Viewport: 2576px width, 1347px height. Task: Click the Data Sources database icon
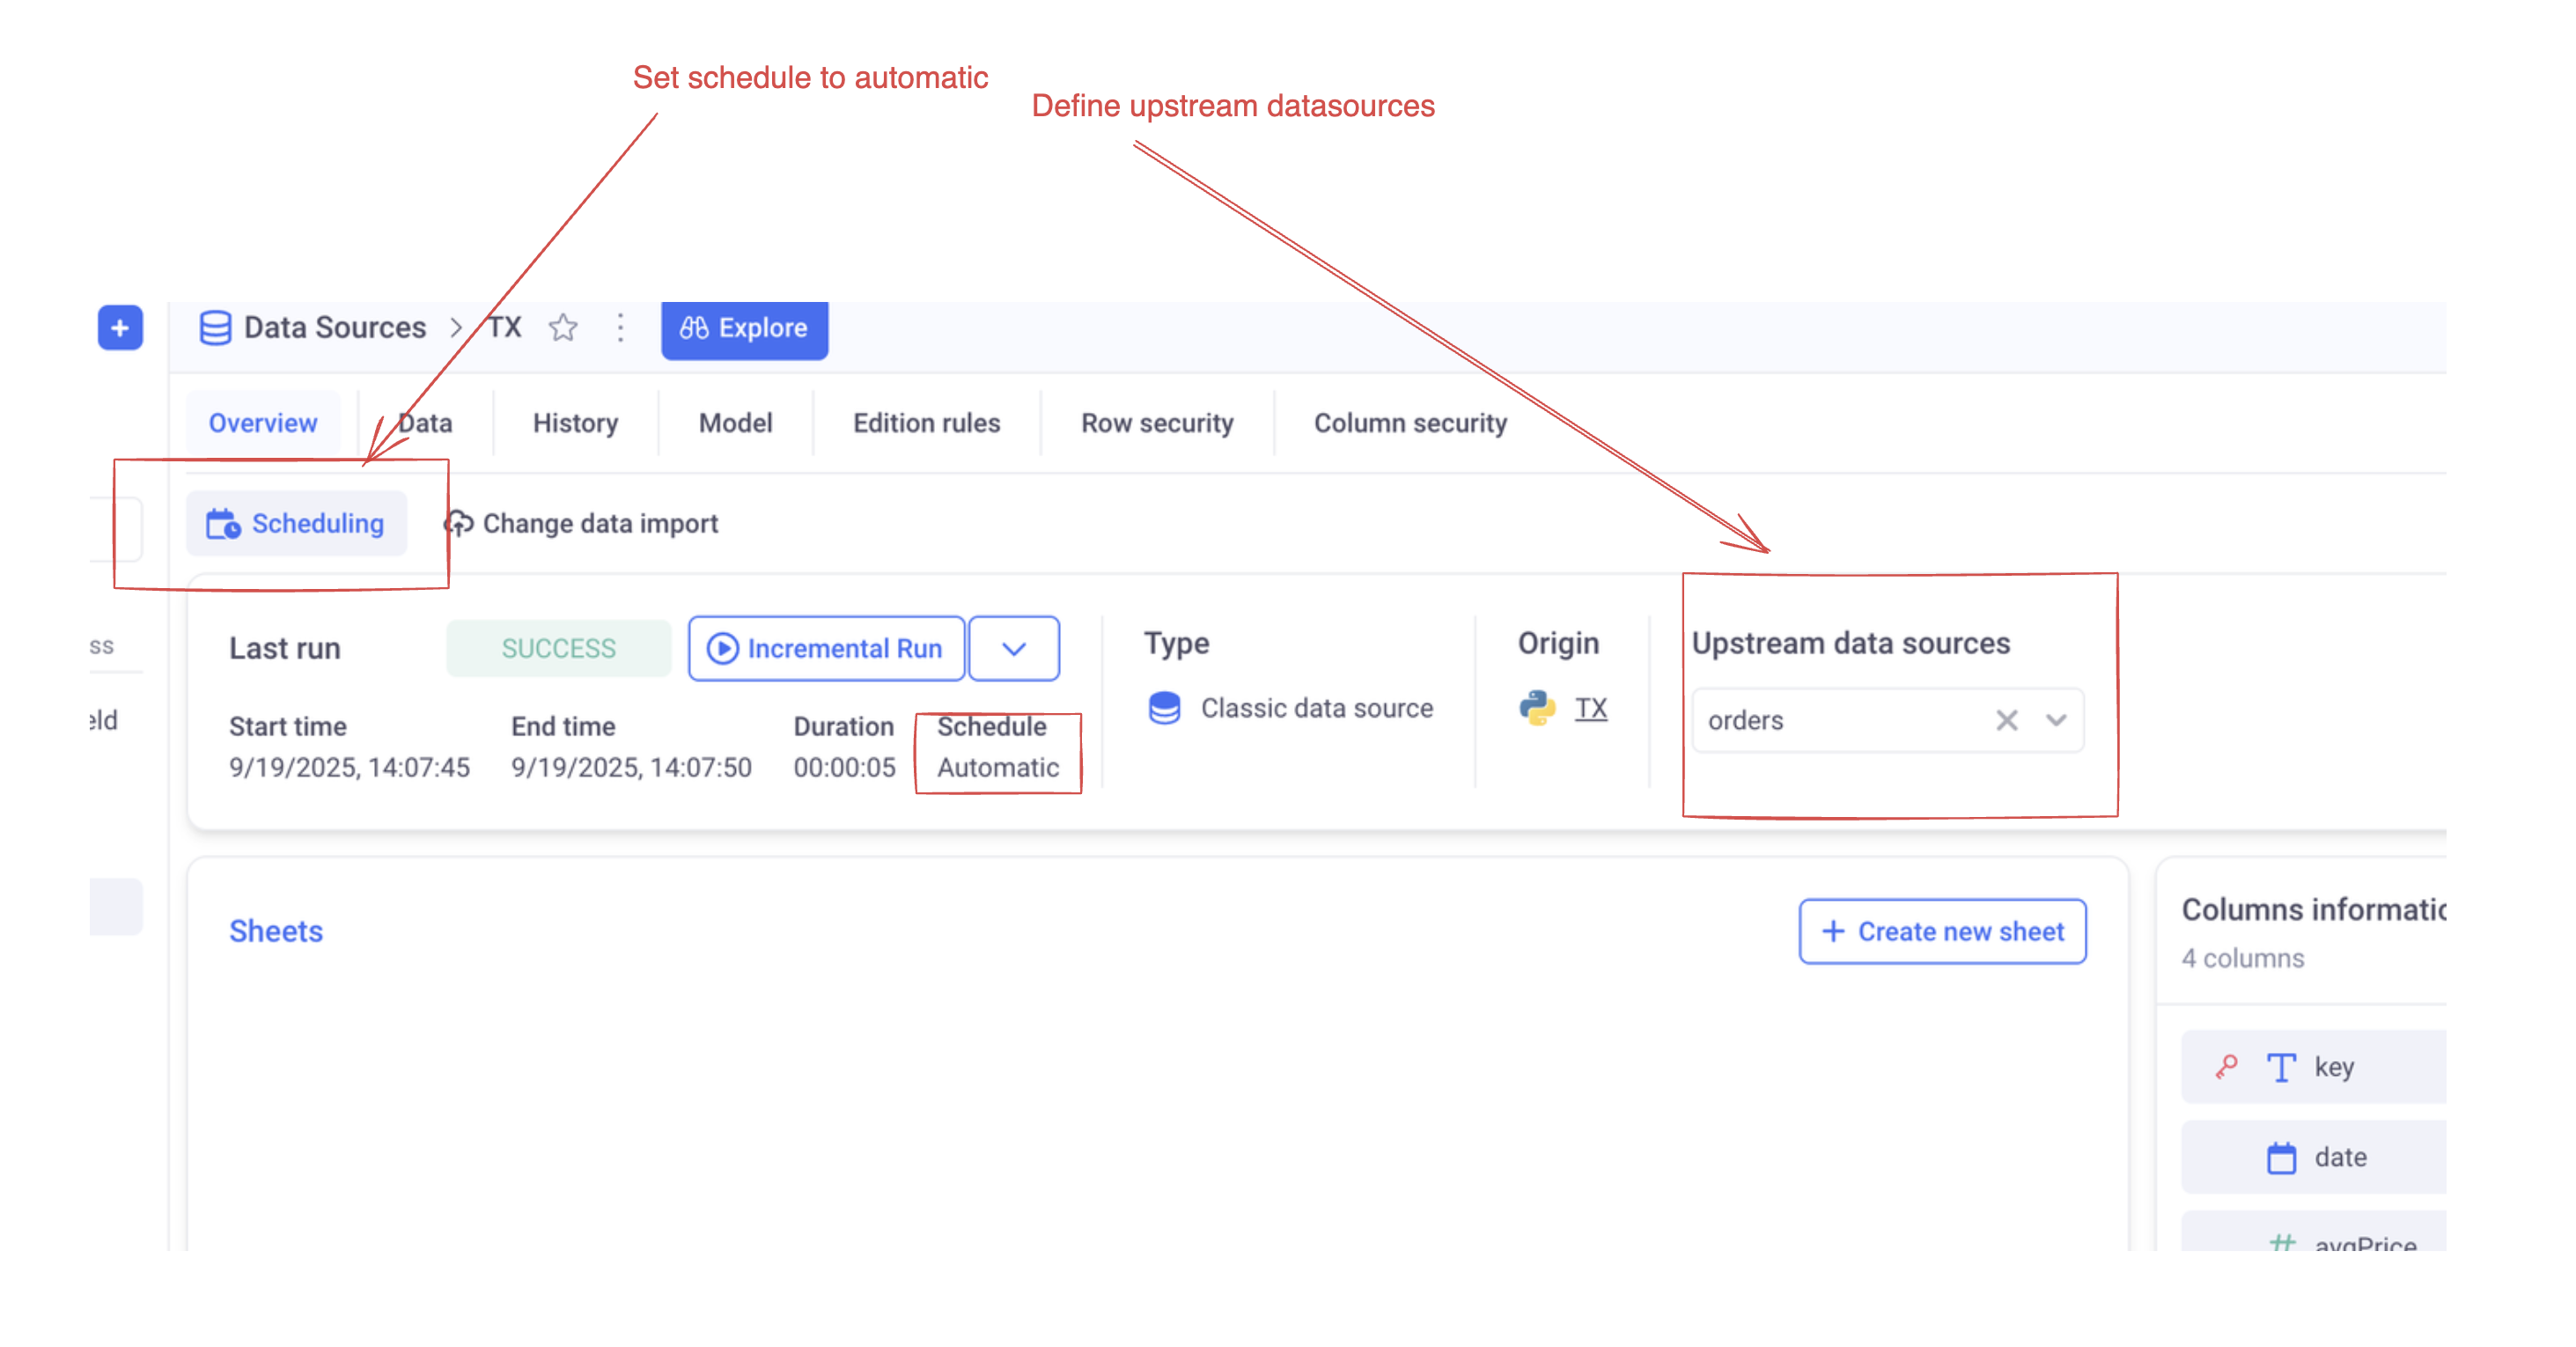(215, 328)
